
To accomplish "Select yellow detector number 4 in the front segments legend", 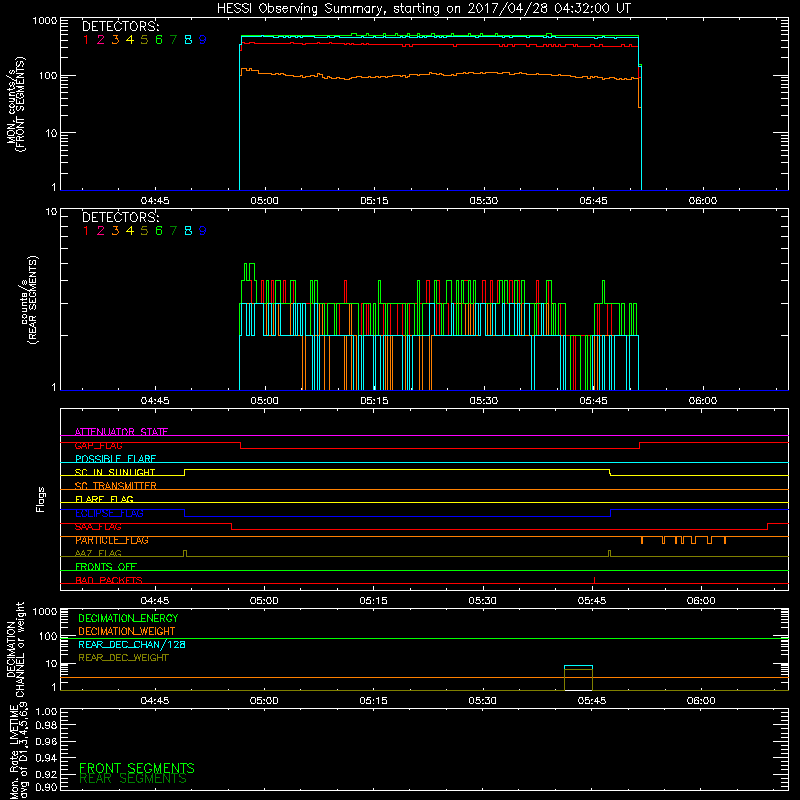I will pyautogui.click(x=130, y=40).
